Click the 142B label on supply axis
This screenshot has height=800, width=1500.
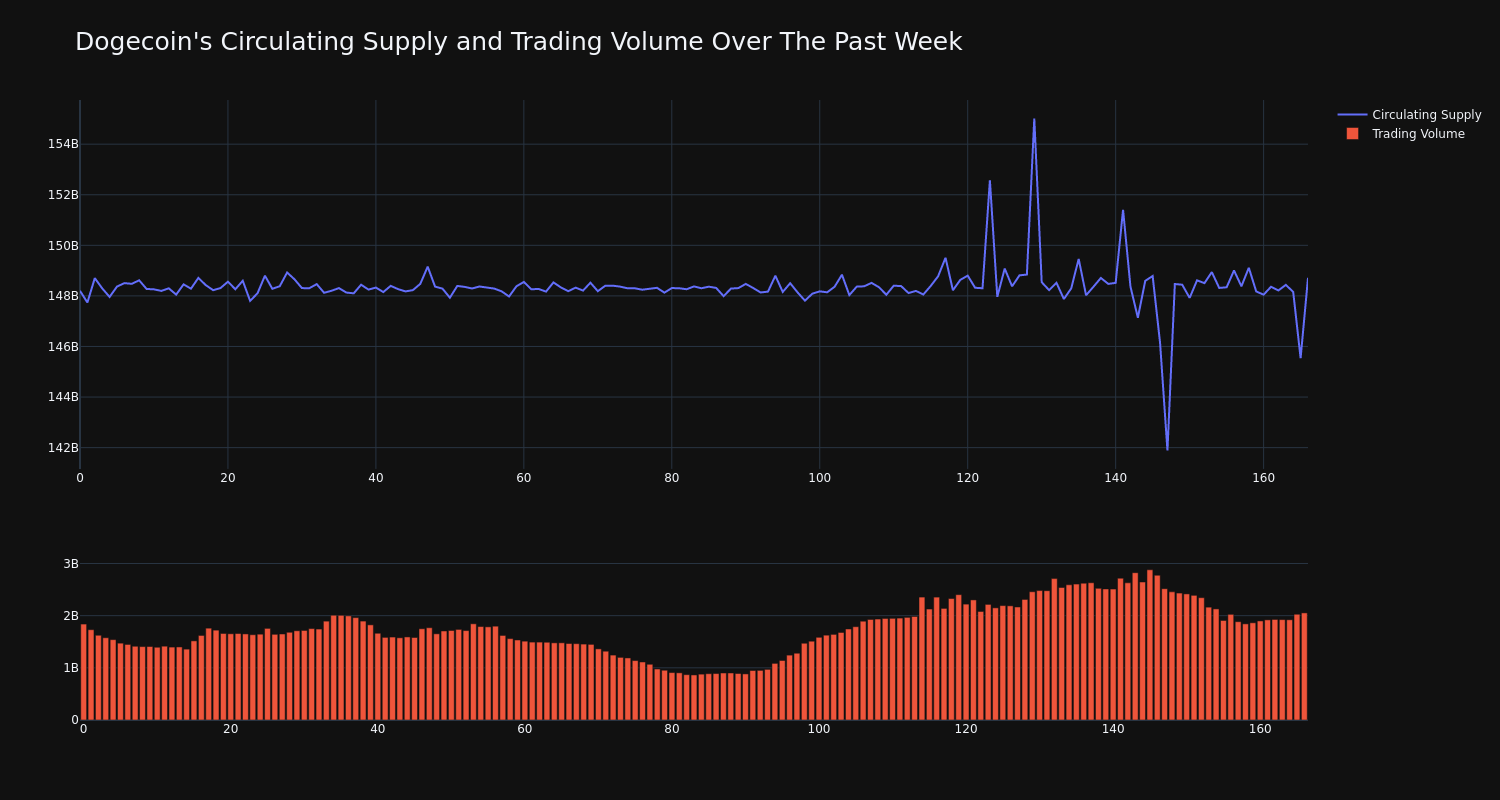[63, 447]
